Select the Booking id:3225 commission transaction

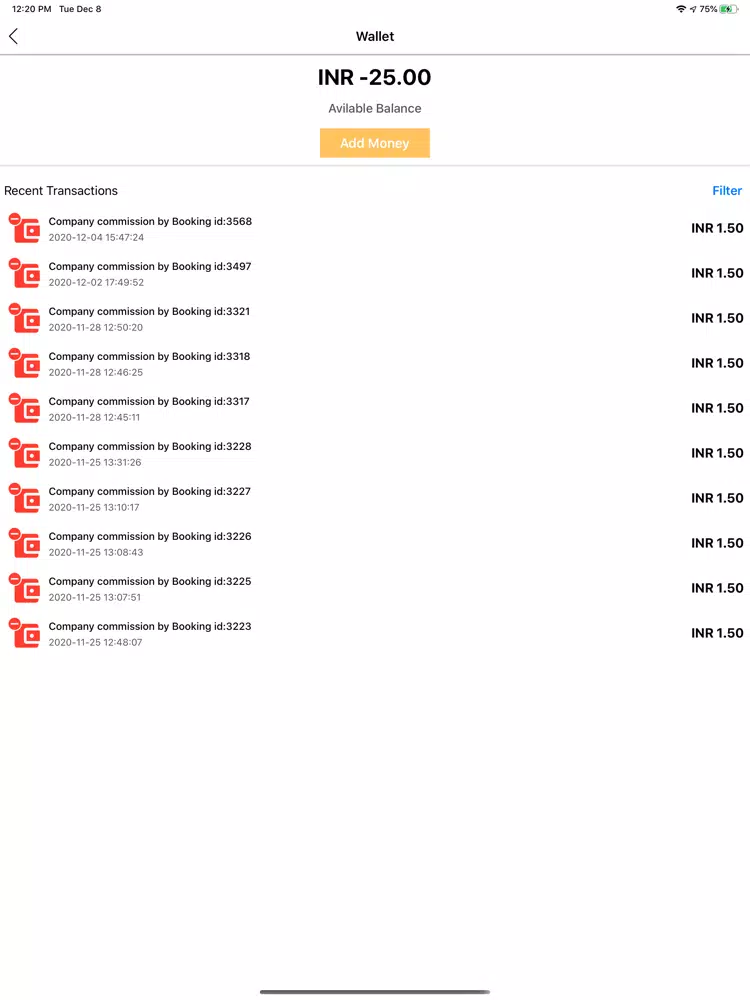click(375, 589)
